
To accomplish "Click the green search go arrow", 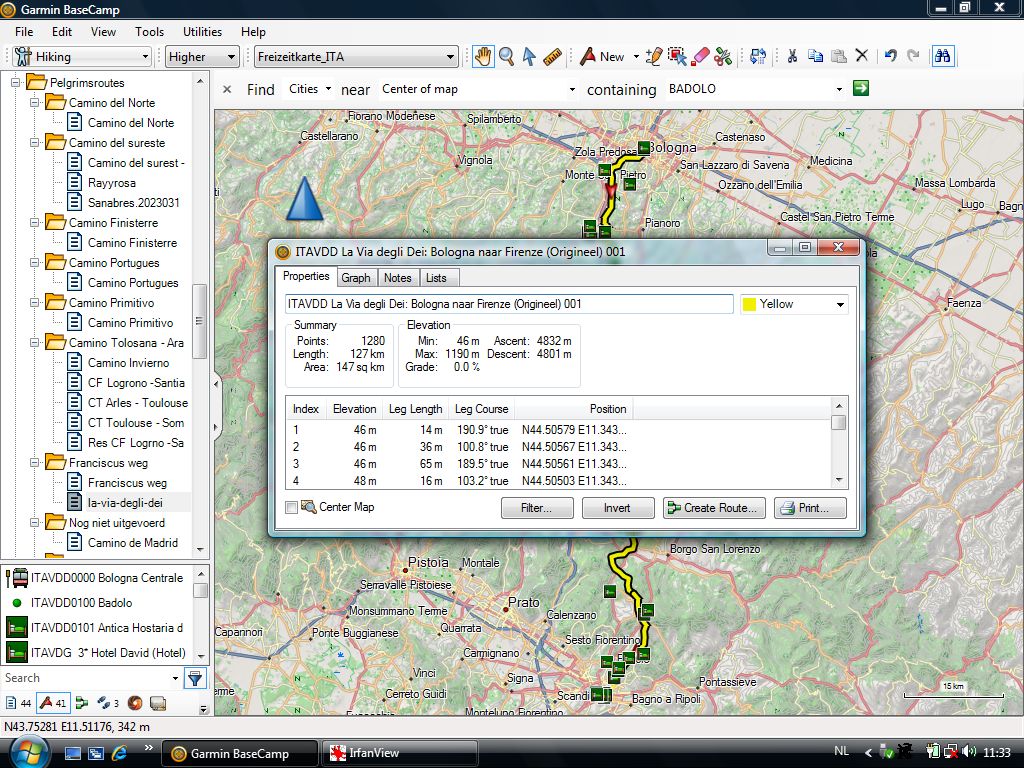I will point(860,89).
